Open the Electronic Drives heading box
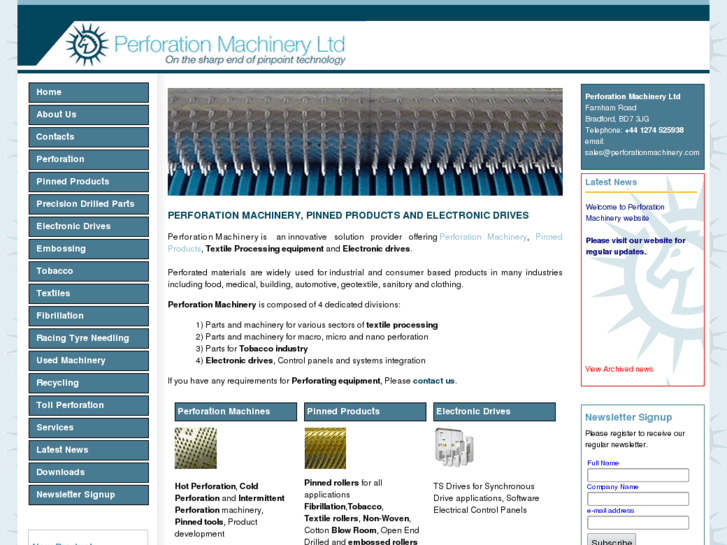The image size is (727, 545). (494, 412)
